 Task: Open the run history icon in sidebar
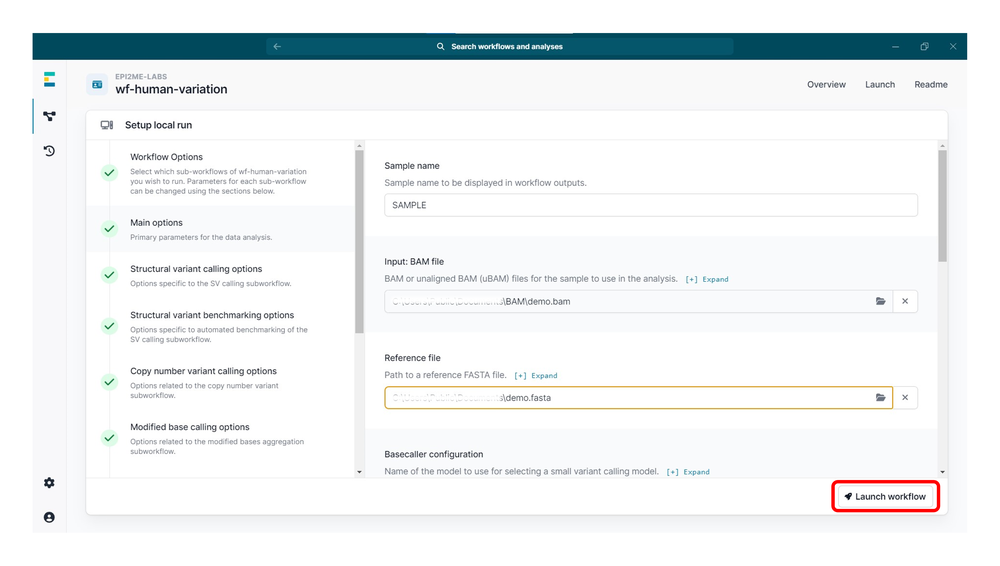click(x=49, y=151)
